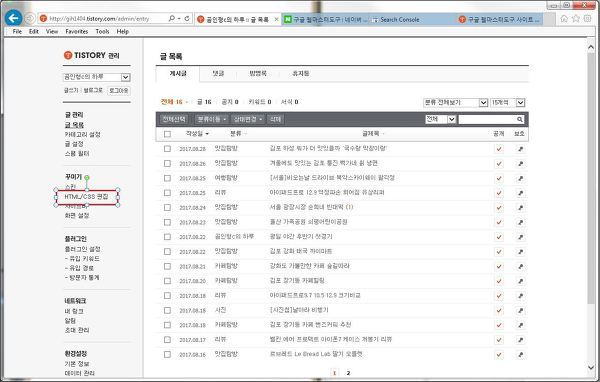Click the 로그아웃 button in sidebar
This screenshot has height=382, width=600.
pyautogui.click(x=119, y=91)
